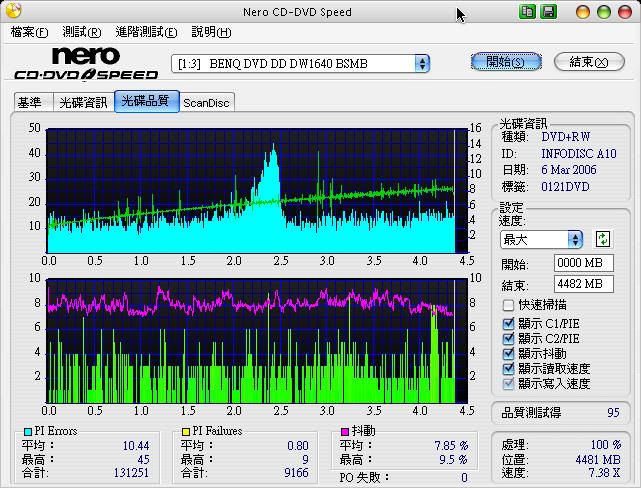This screenshot has width=641, height=488.
Task: Click the Nero CD-DVD Speed window title
Action: coord(297,12)
